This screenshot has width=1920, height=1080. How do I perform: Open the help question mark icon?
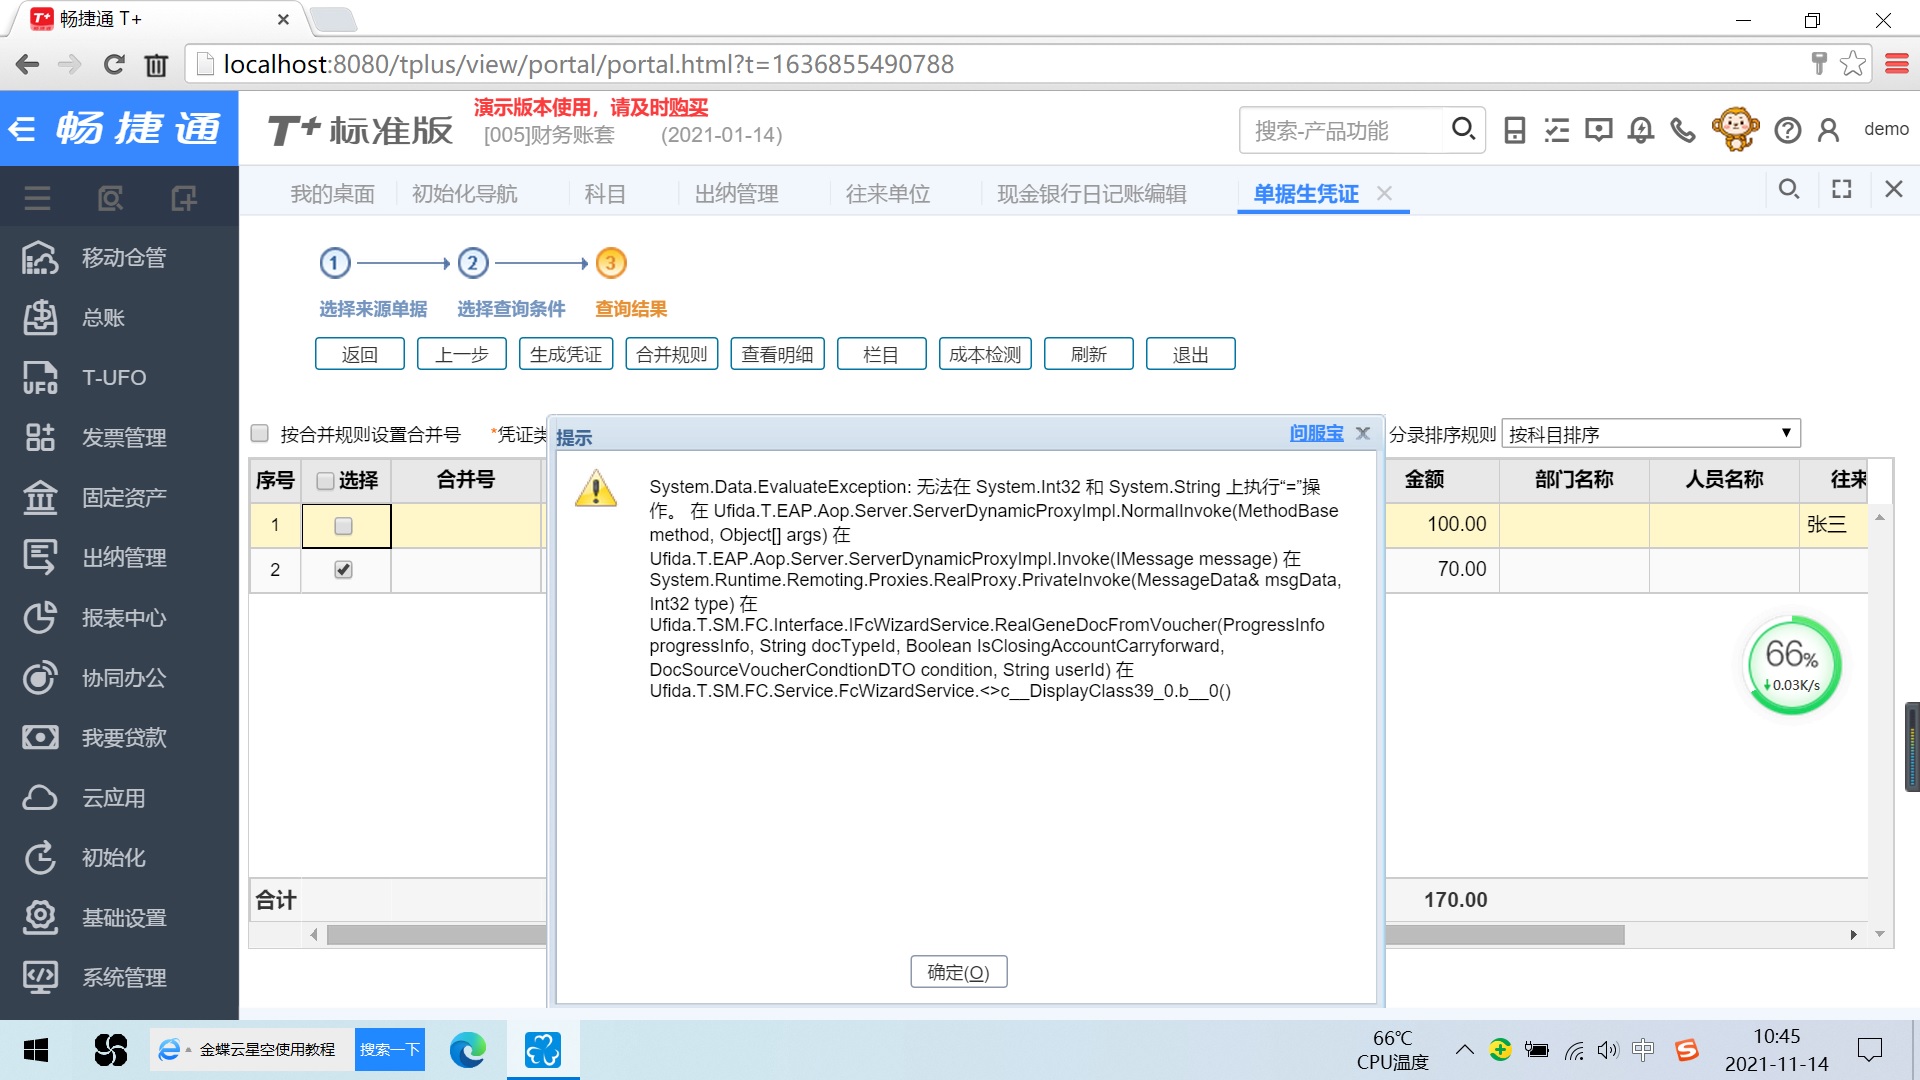point(1788,130)
